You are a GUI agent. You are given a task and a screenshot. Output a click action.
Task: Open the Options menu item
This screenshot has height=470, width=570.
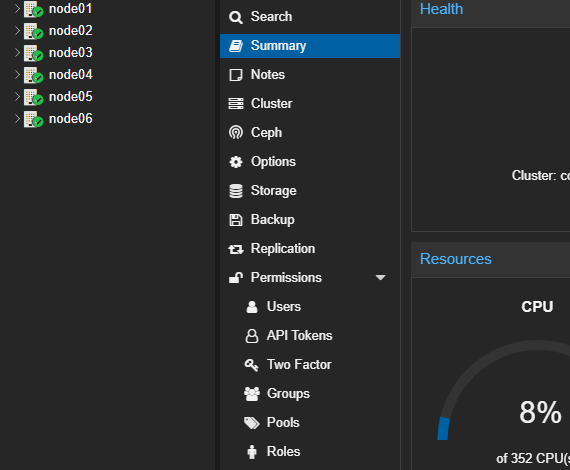(x=310, y=162)
